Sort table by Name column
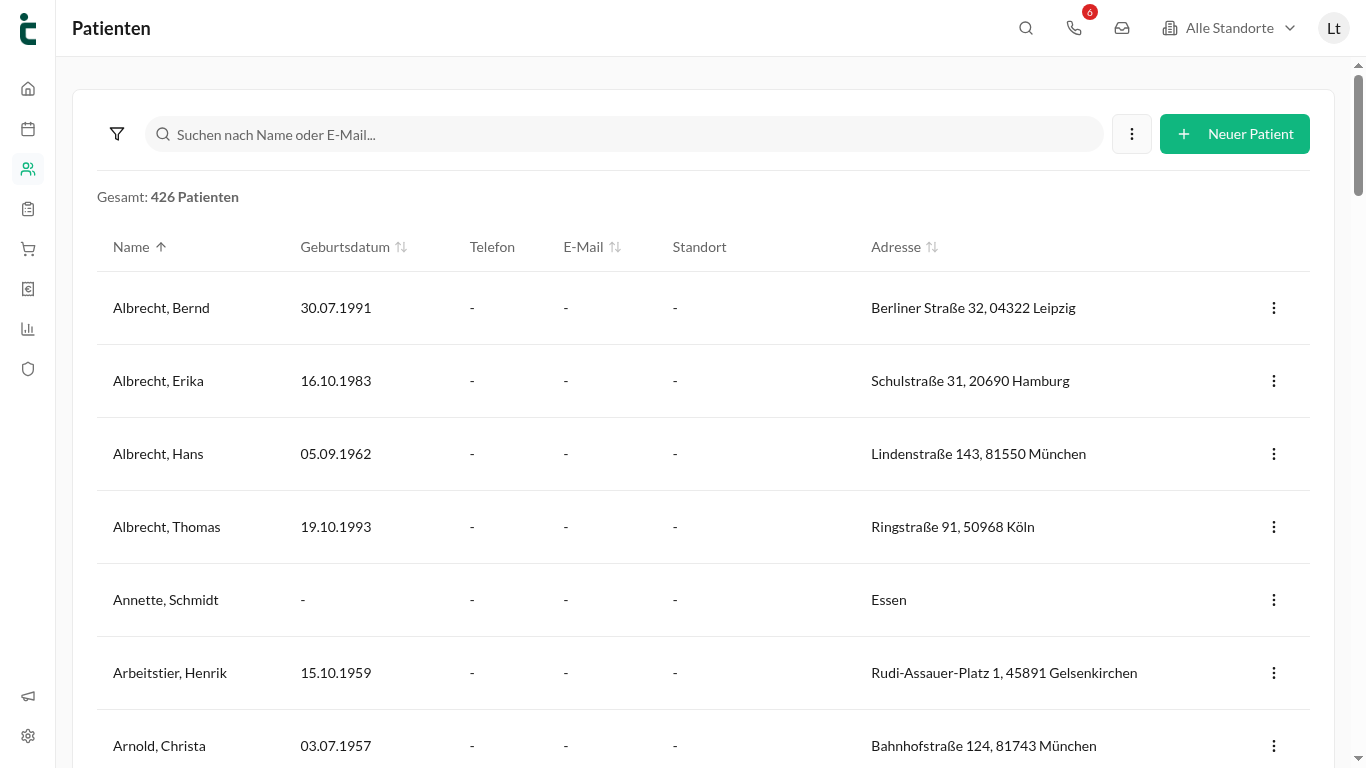The image size is (1366, 768). click(140, 247)
